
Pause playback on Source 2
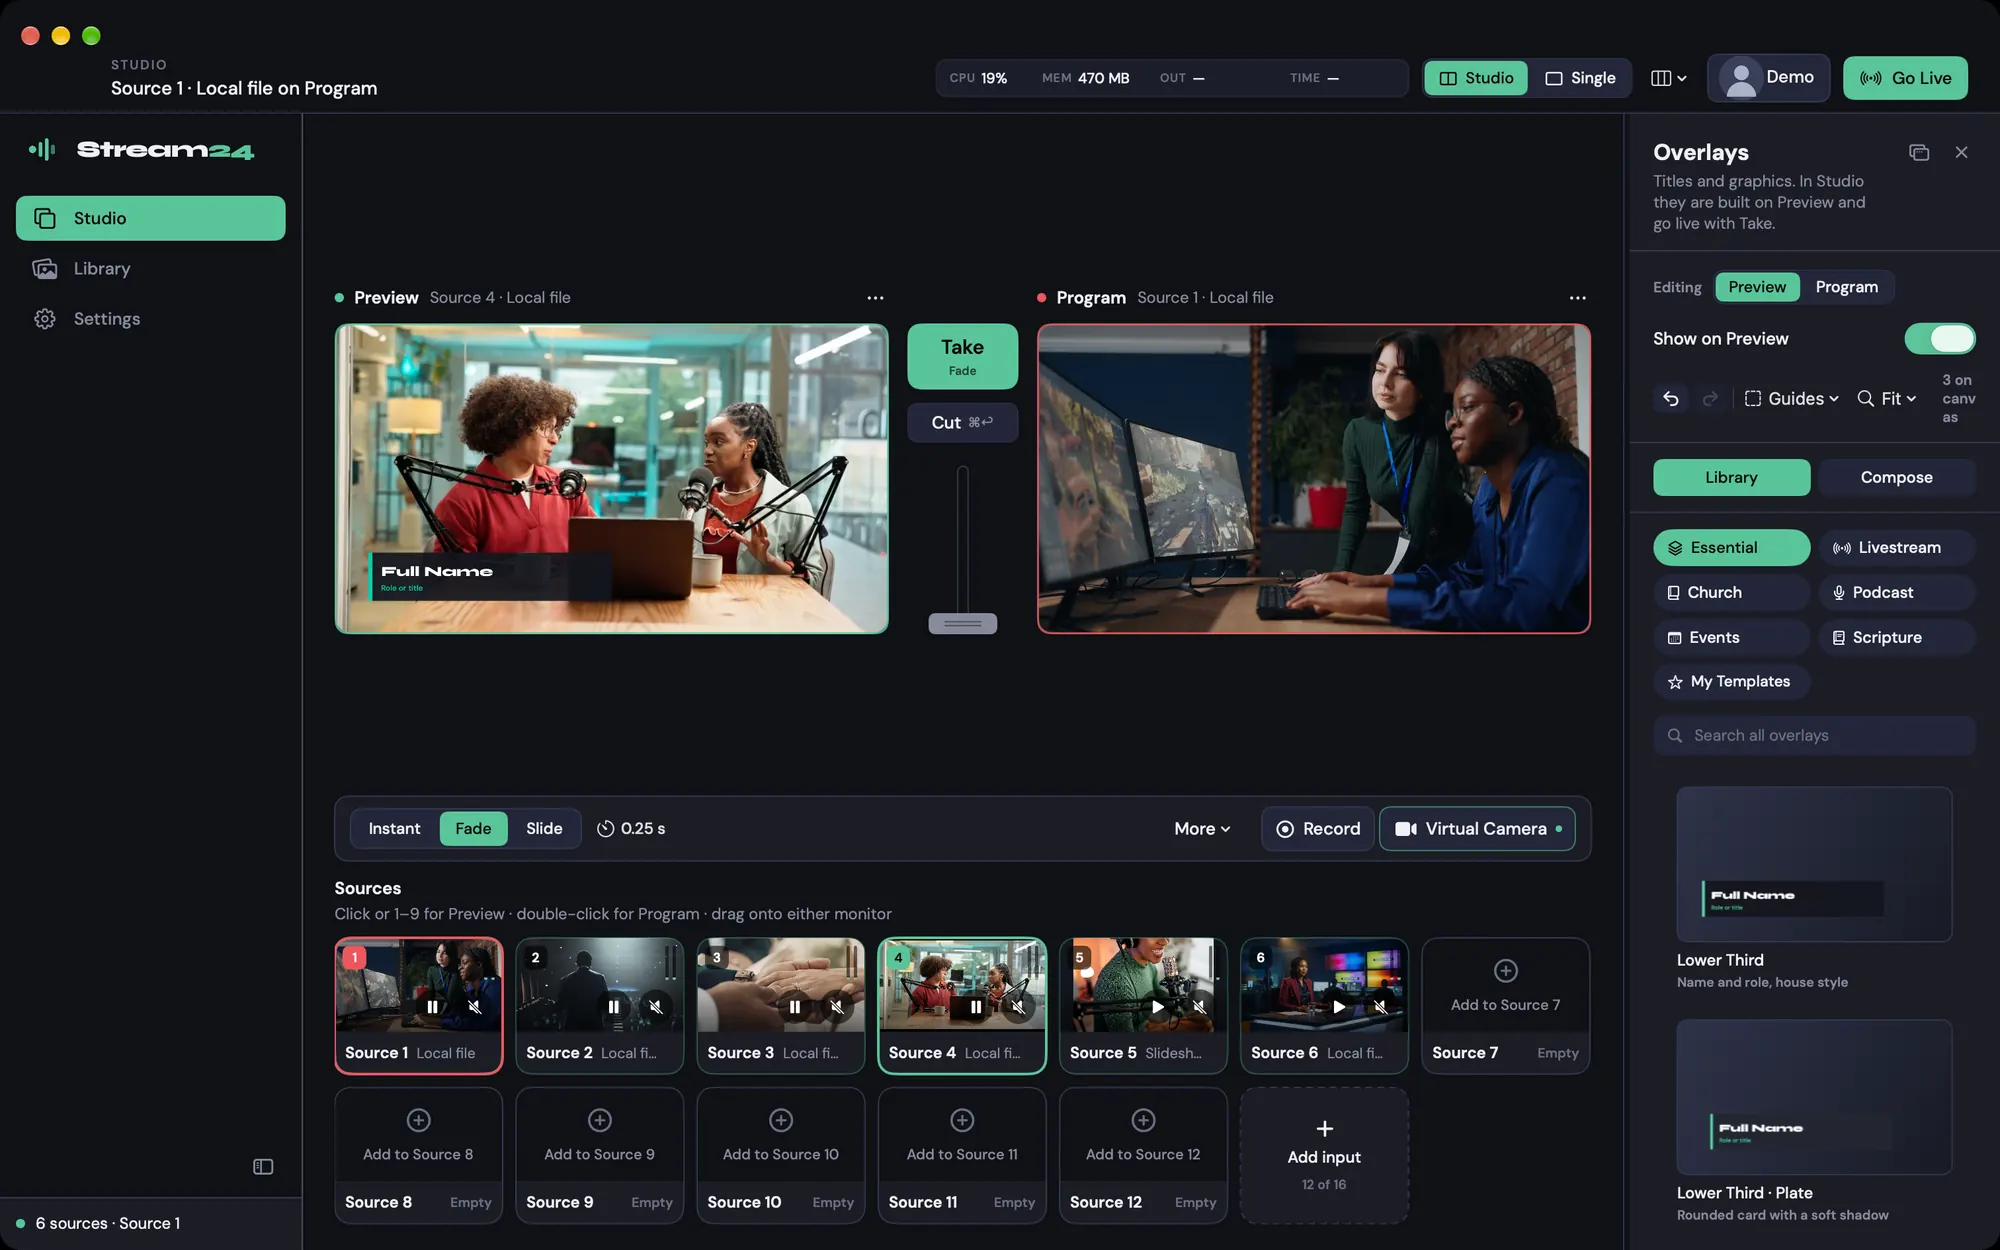click(613, 1007)
